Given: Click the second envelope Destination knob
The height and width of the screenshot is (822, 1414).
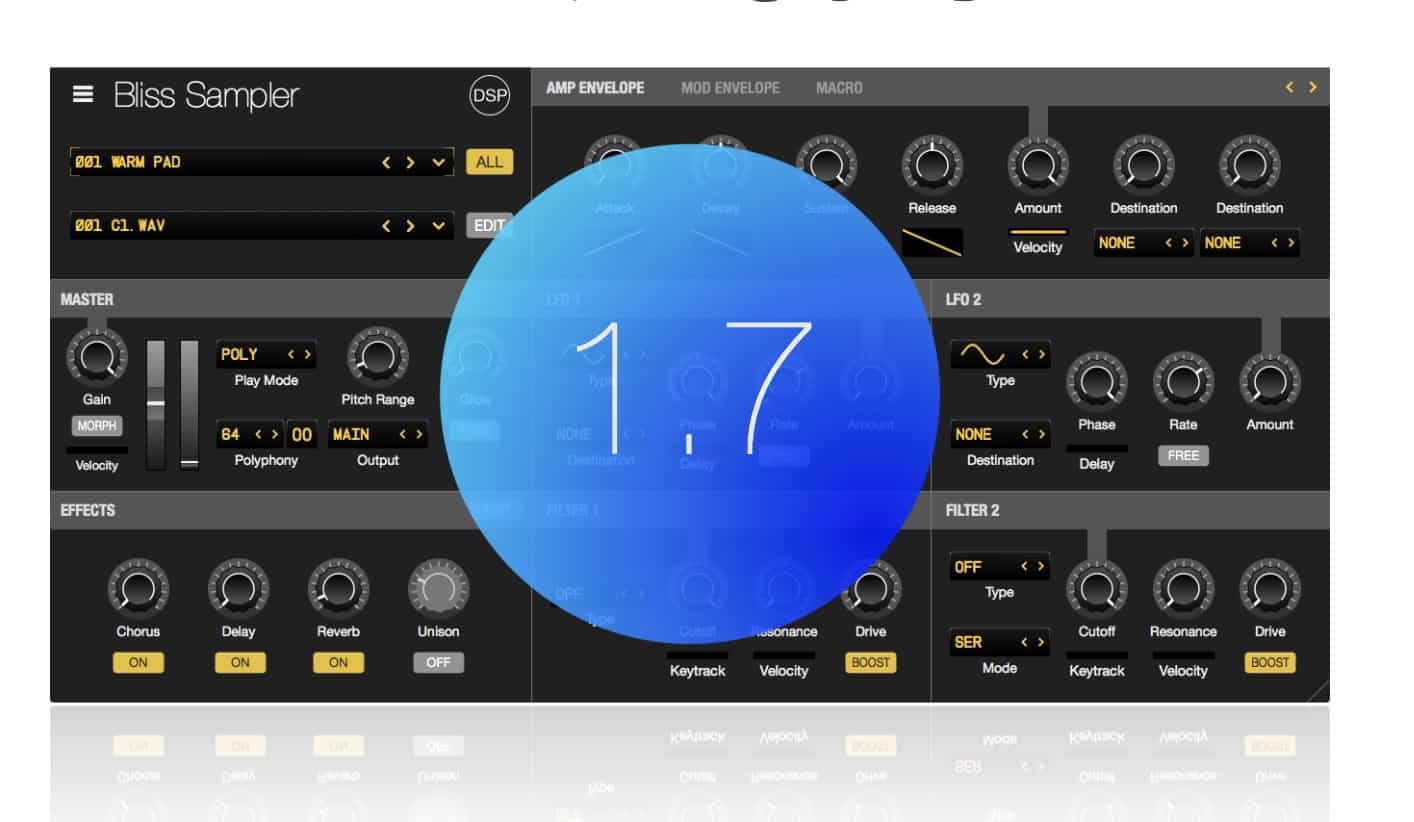Looking at the screenshot, I should [1249, 164].
